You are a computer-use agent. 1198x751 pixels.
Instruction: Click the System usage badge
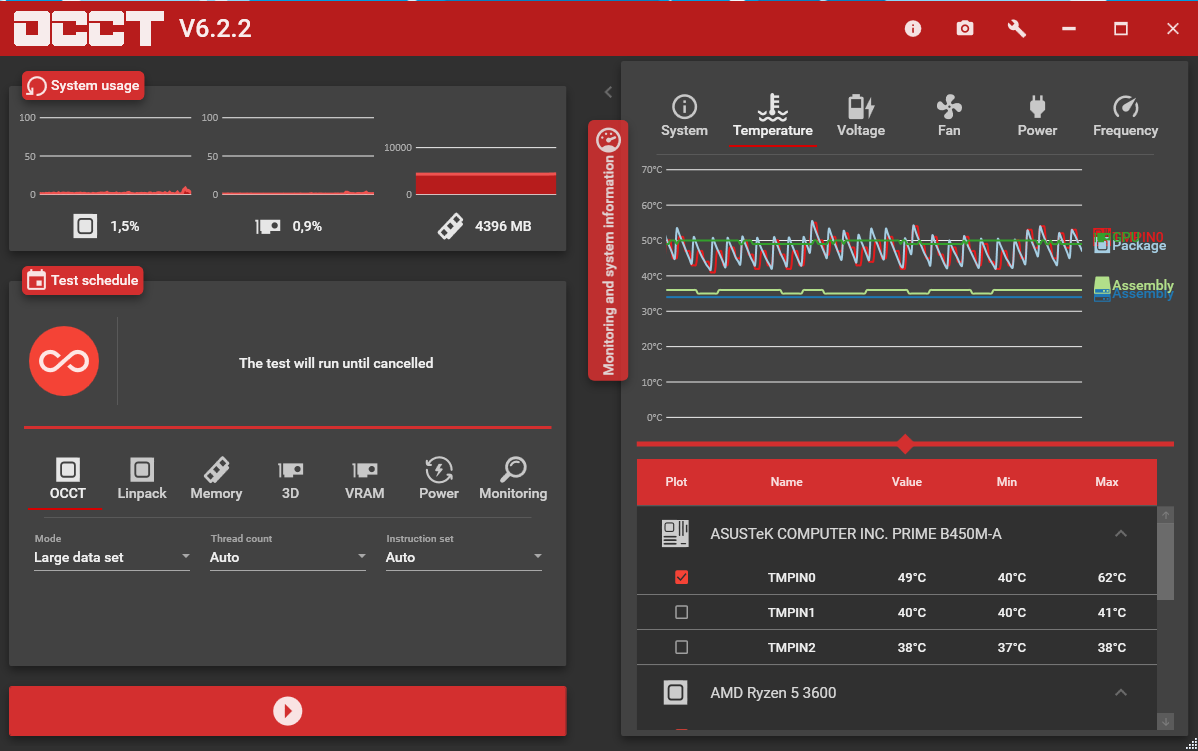coord(83,86)
